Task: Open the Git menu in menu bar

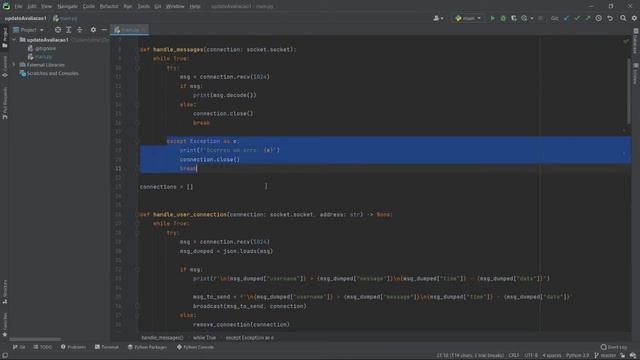Action: coord(158,7)
